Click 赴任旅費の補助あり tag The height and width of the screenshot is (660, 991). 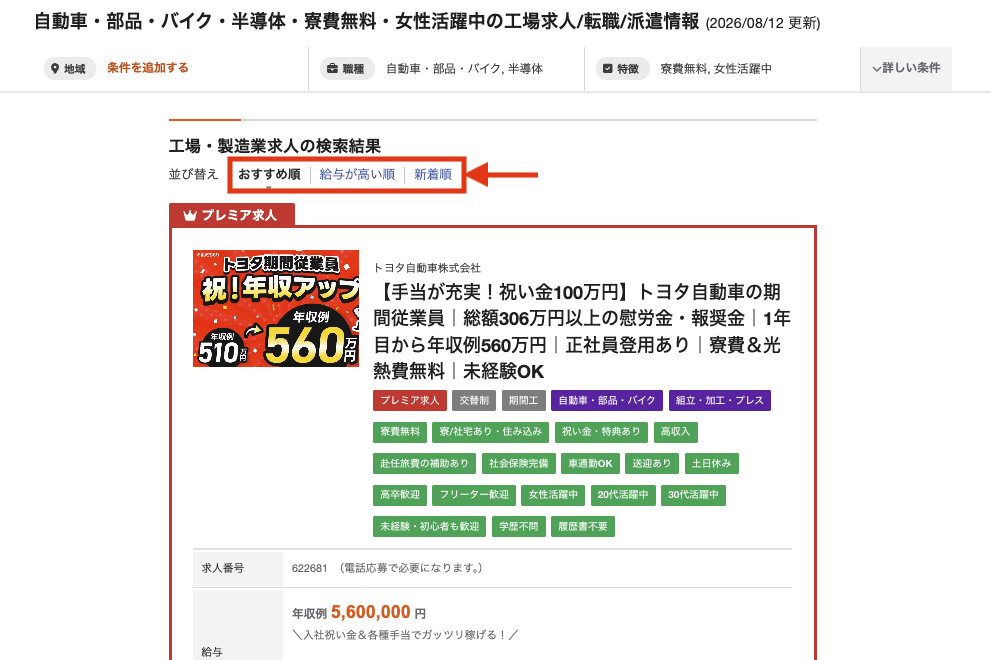coord(424,463)
